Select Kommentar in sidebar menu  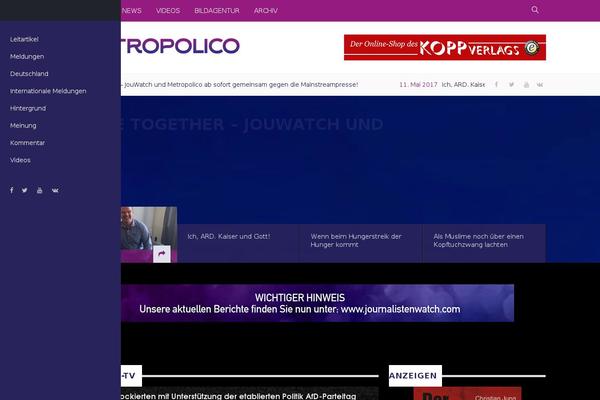(x=27, y=143)
